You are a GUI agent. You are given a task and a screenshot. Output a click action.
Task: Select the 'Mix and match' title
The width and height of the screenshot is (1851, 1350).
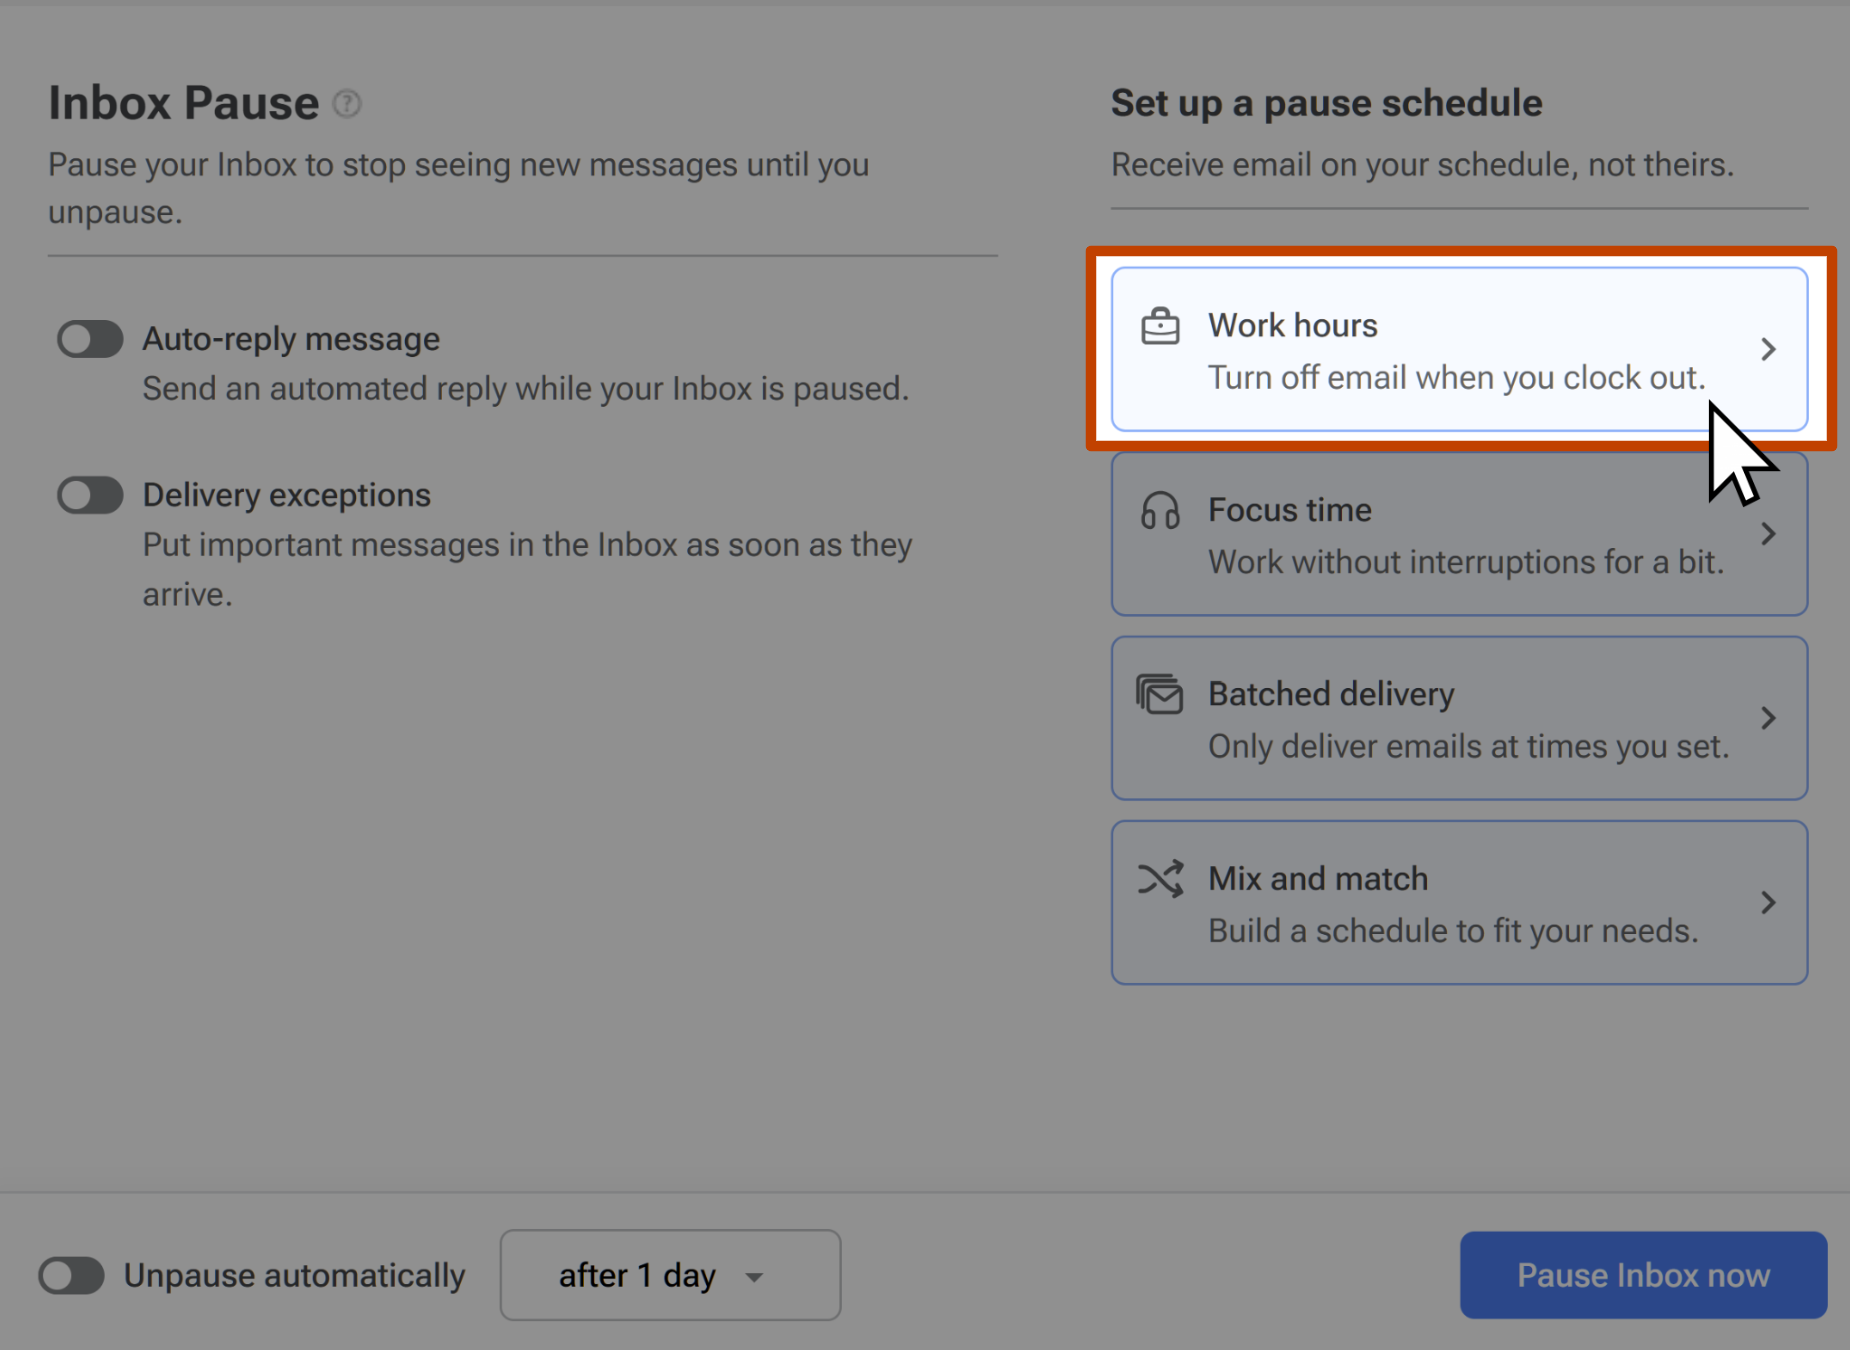pos(1318,878)
